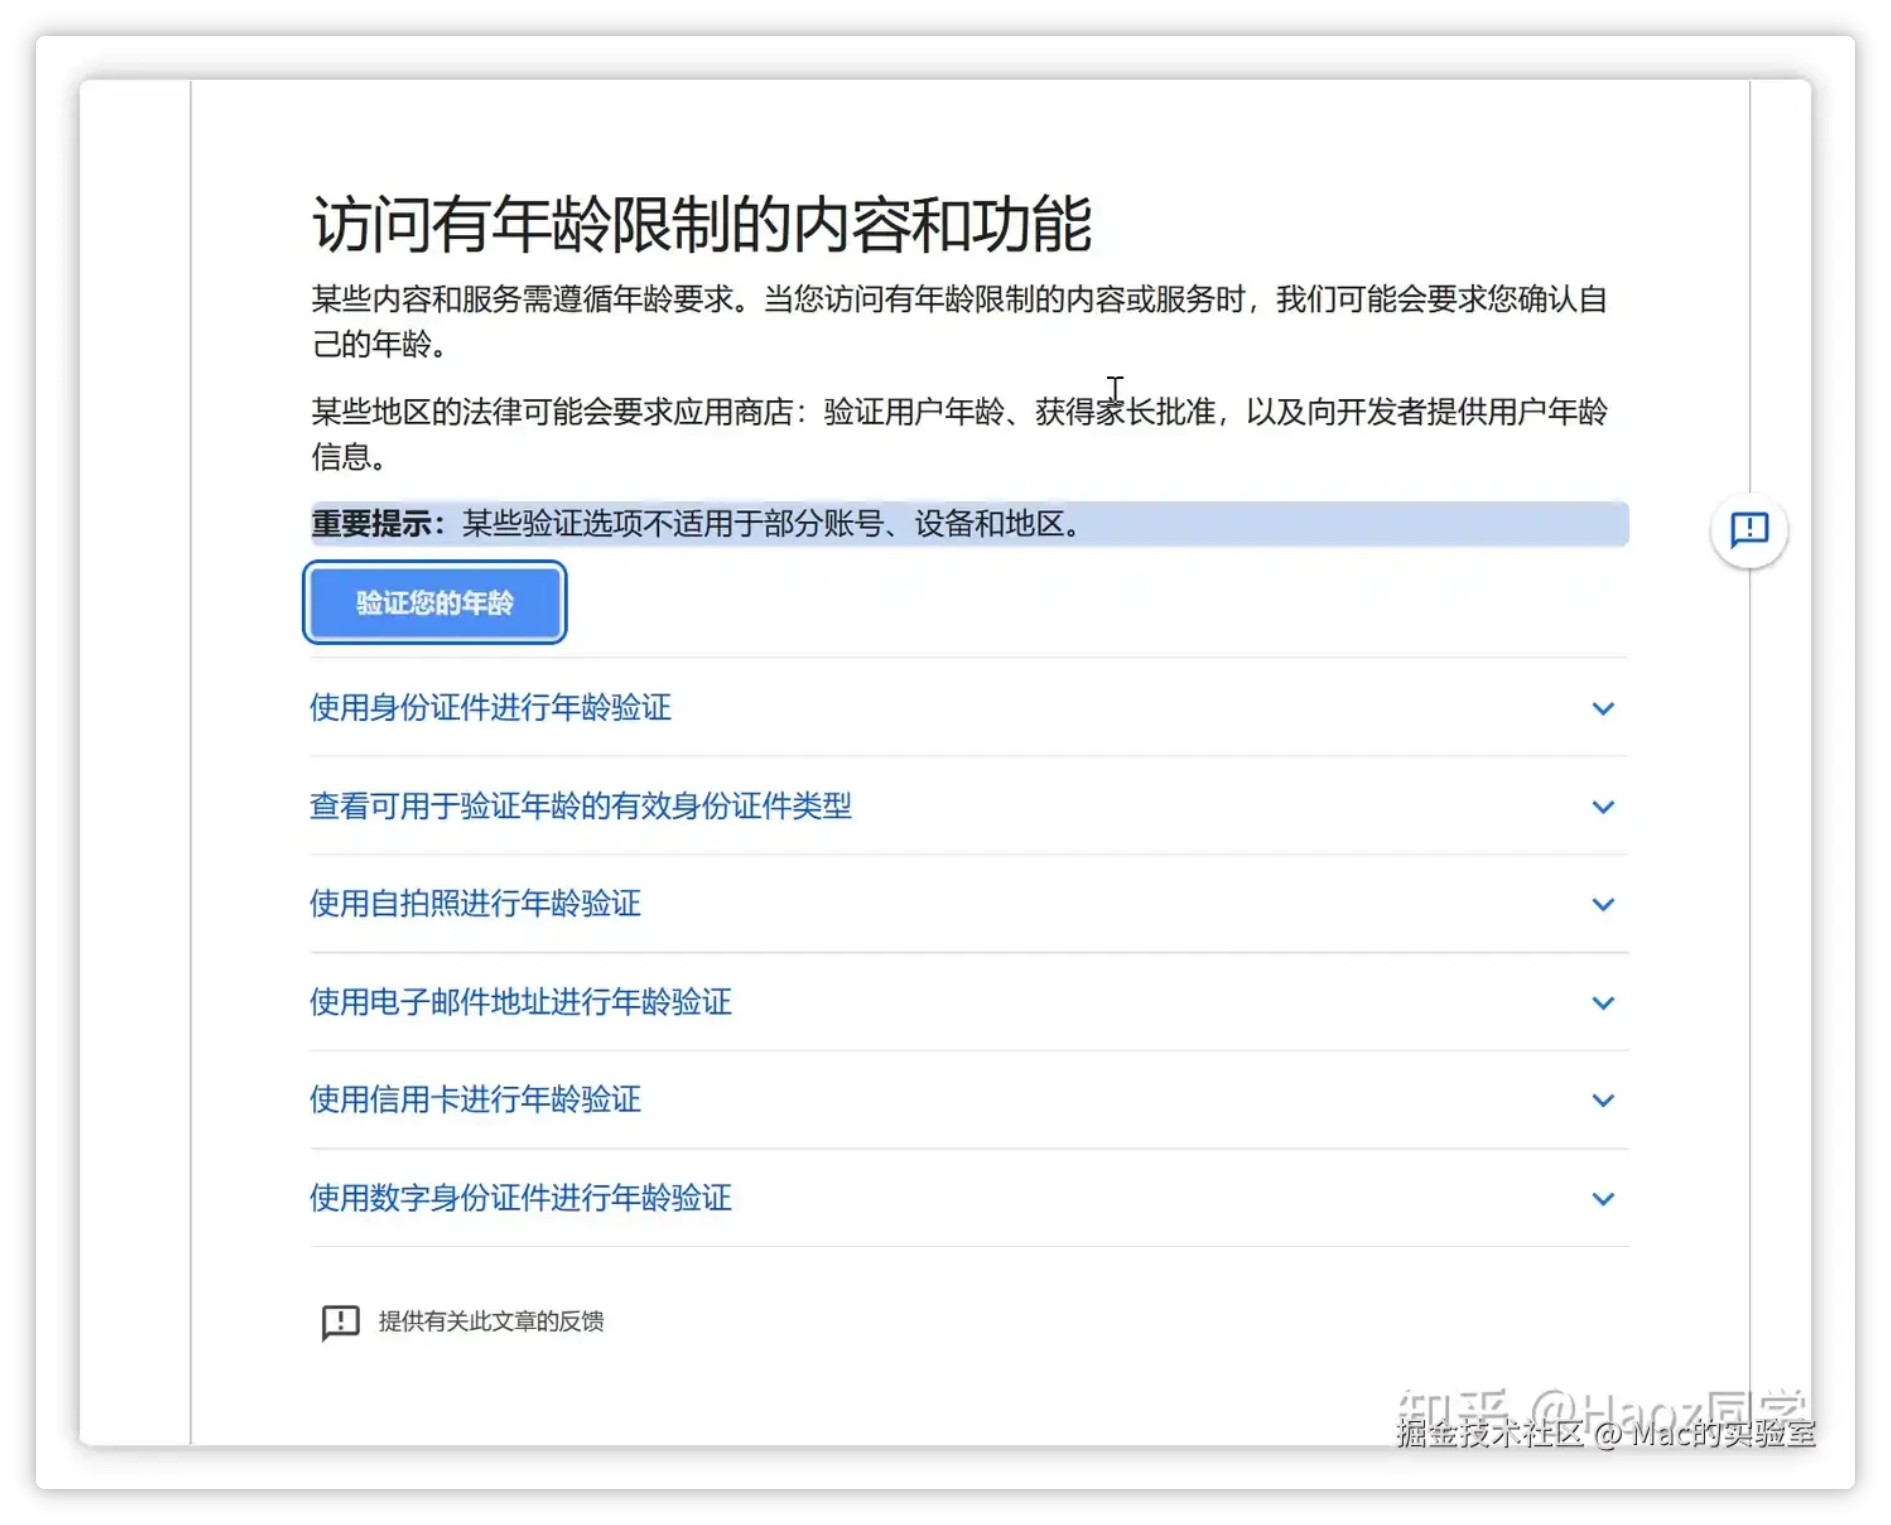The width and height of the screenshot is (1891, 1525).
Task: Click chevron in the 使用自拍照进行年龄验证 row
Action: click(x=1603, y=905)
